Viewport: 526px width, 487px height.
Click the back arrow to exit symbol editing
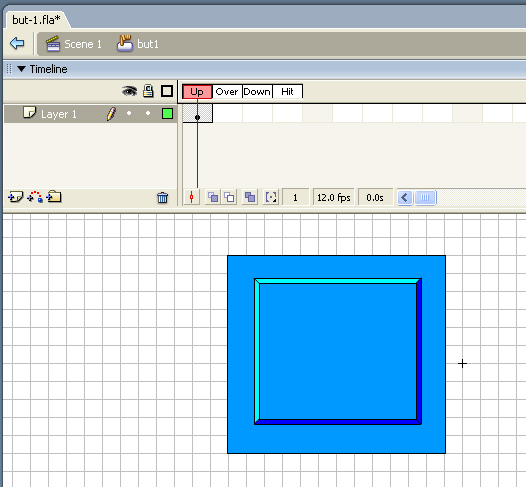tap(17, 43)
